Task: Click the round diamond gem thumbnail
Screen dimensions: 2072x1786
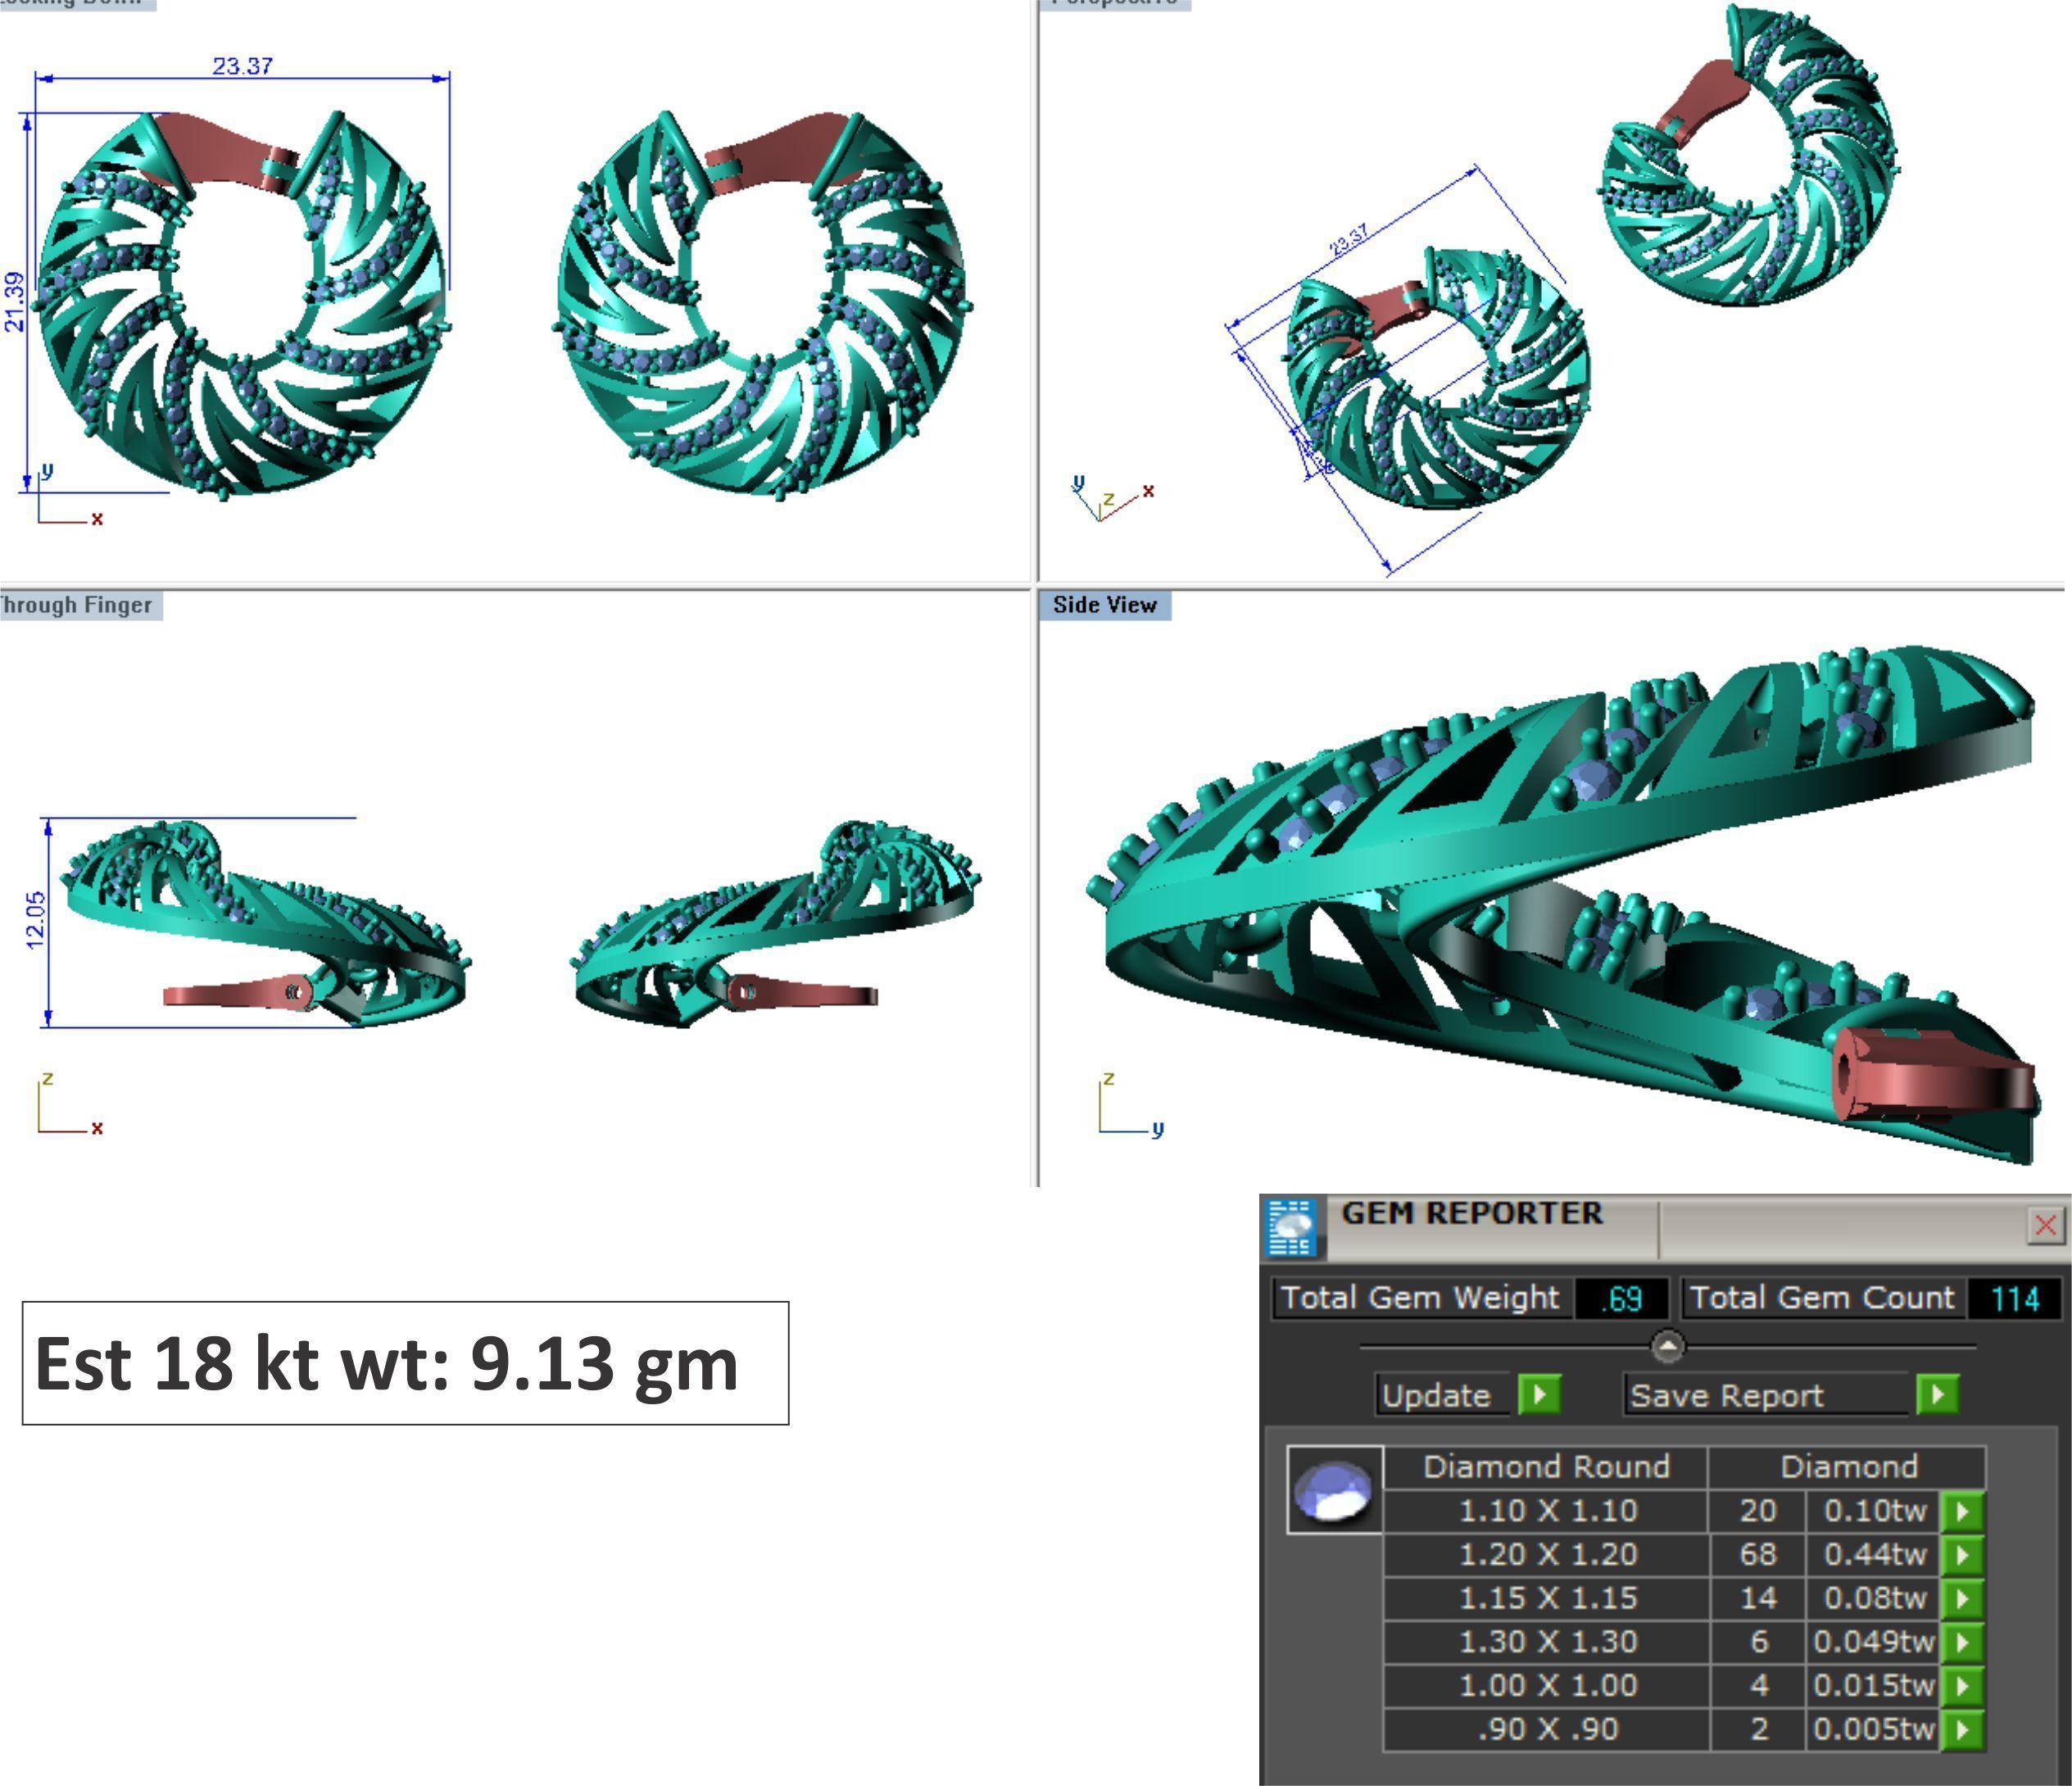Action: (x=1334, y=1491)
